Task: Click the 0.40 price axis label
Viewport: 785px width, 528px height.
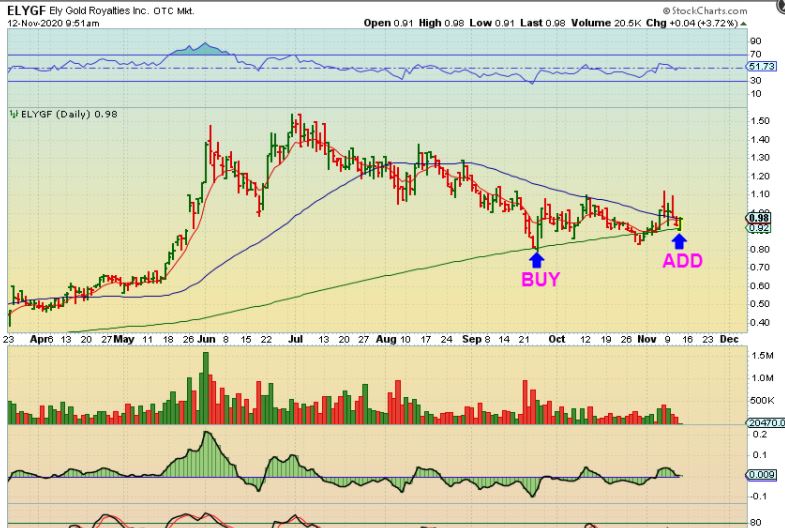Action: [760, 322]
